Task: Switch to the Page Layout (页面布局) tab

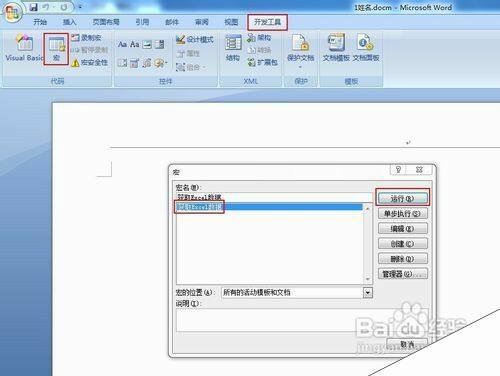Action: pyautogui.click(x=106, y=22)
